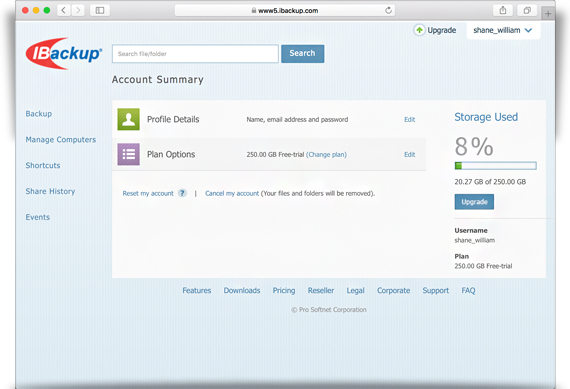Open the FAQ footer link
This screenshot has height=389, width=570.
pyautogui.click(x=468, y=290)
